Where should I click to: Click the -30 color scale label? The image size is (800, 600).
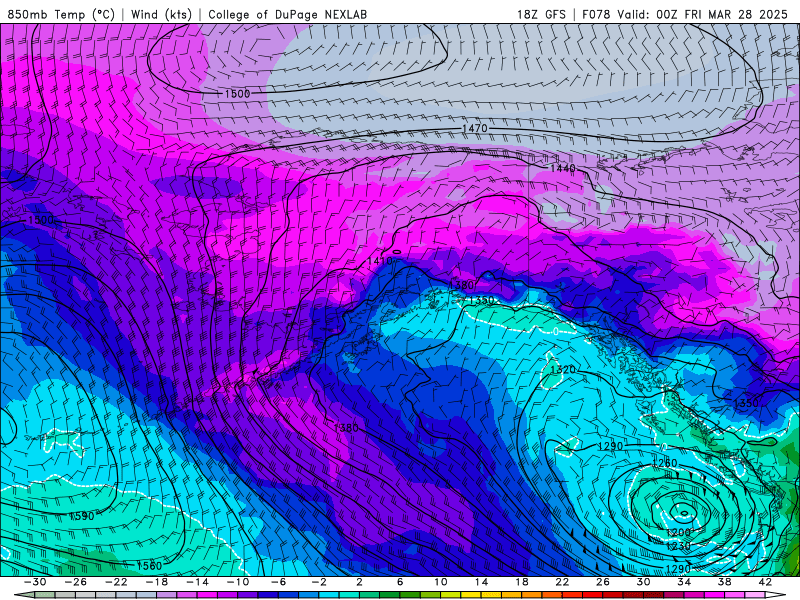coord(35,582)
